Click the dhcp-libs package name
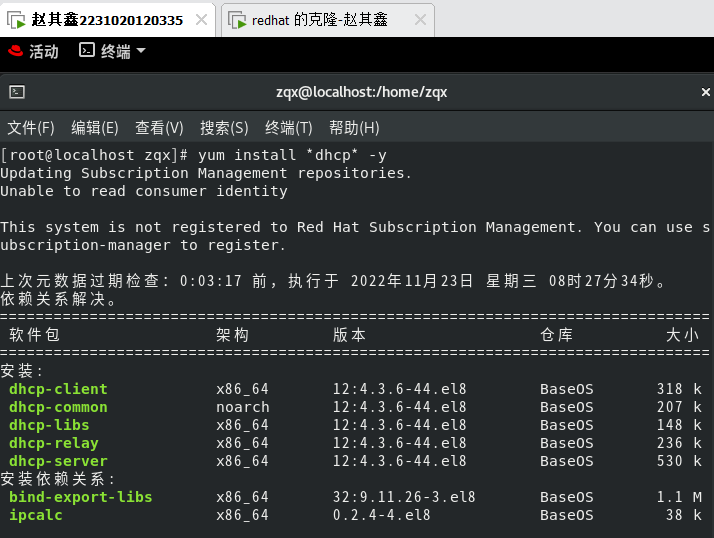 pos(49,425)
